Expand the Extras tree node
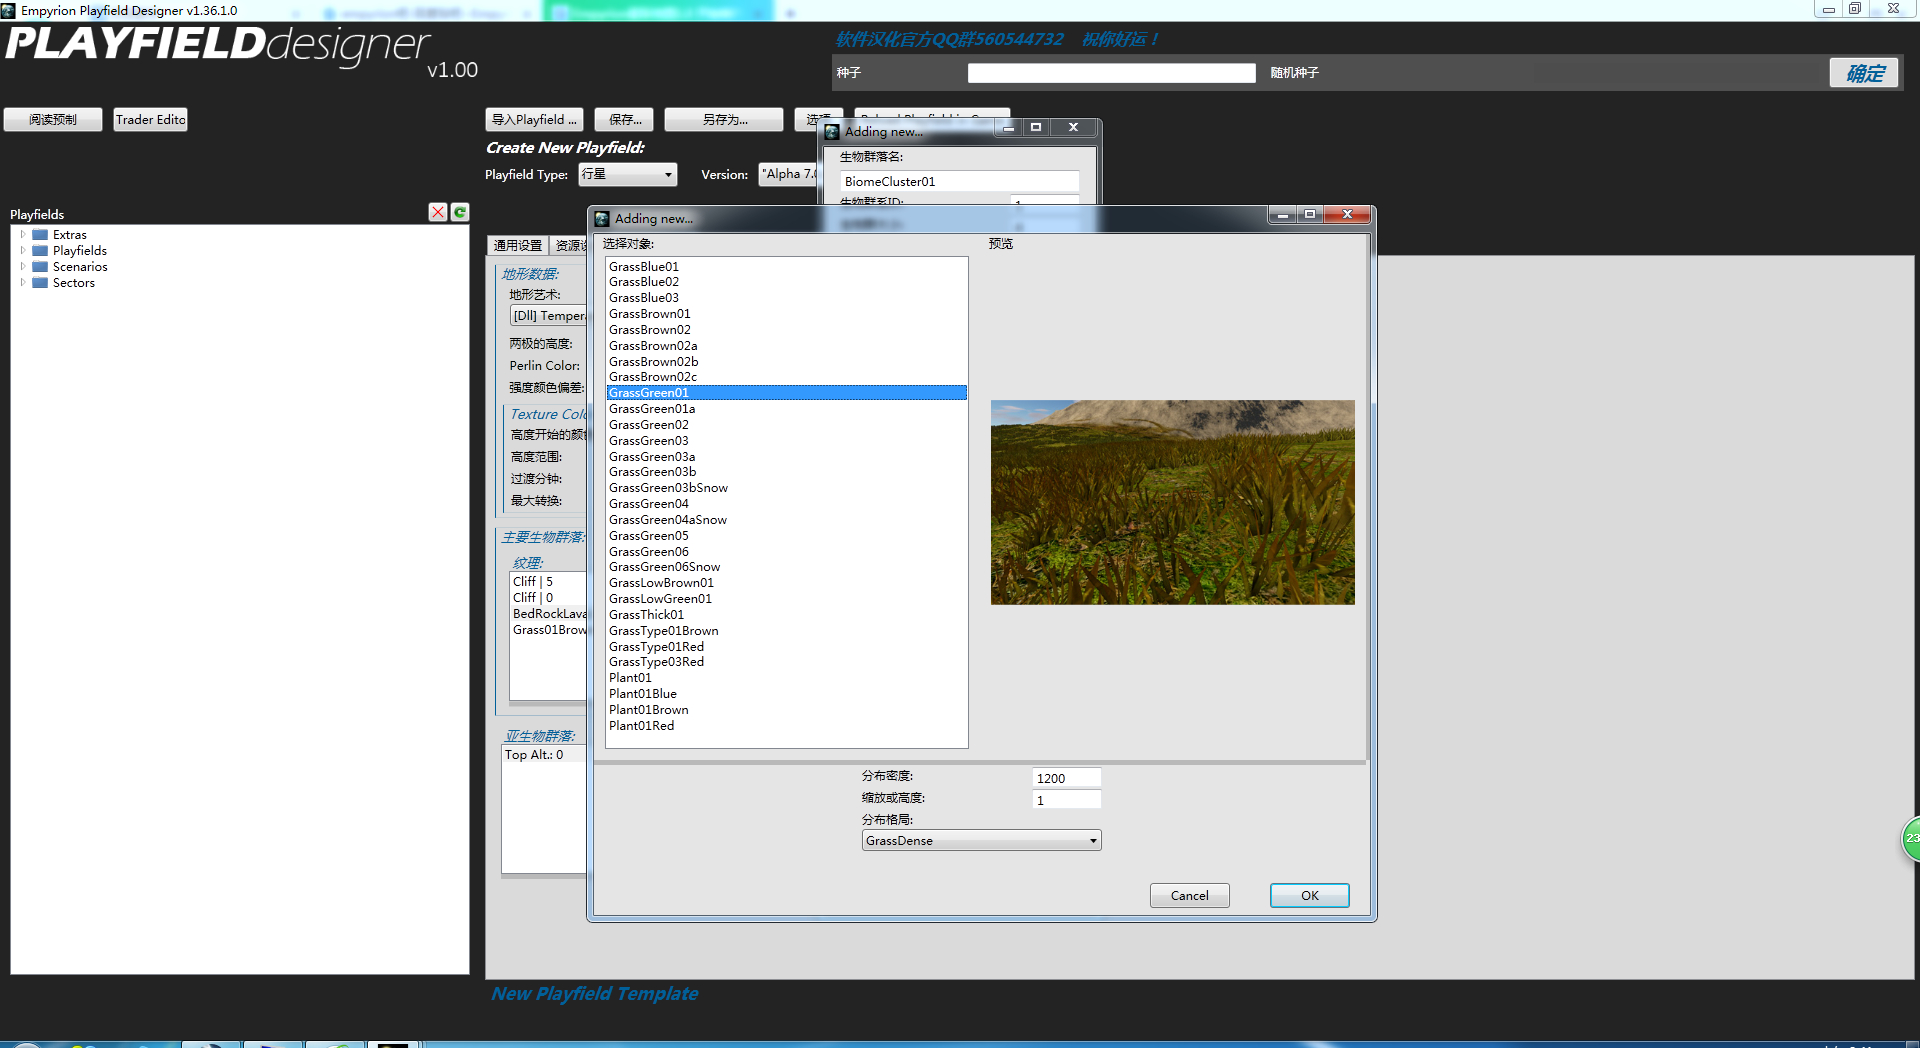The width and height of the screenshot is (1920, 1048). (23, 235)
